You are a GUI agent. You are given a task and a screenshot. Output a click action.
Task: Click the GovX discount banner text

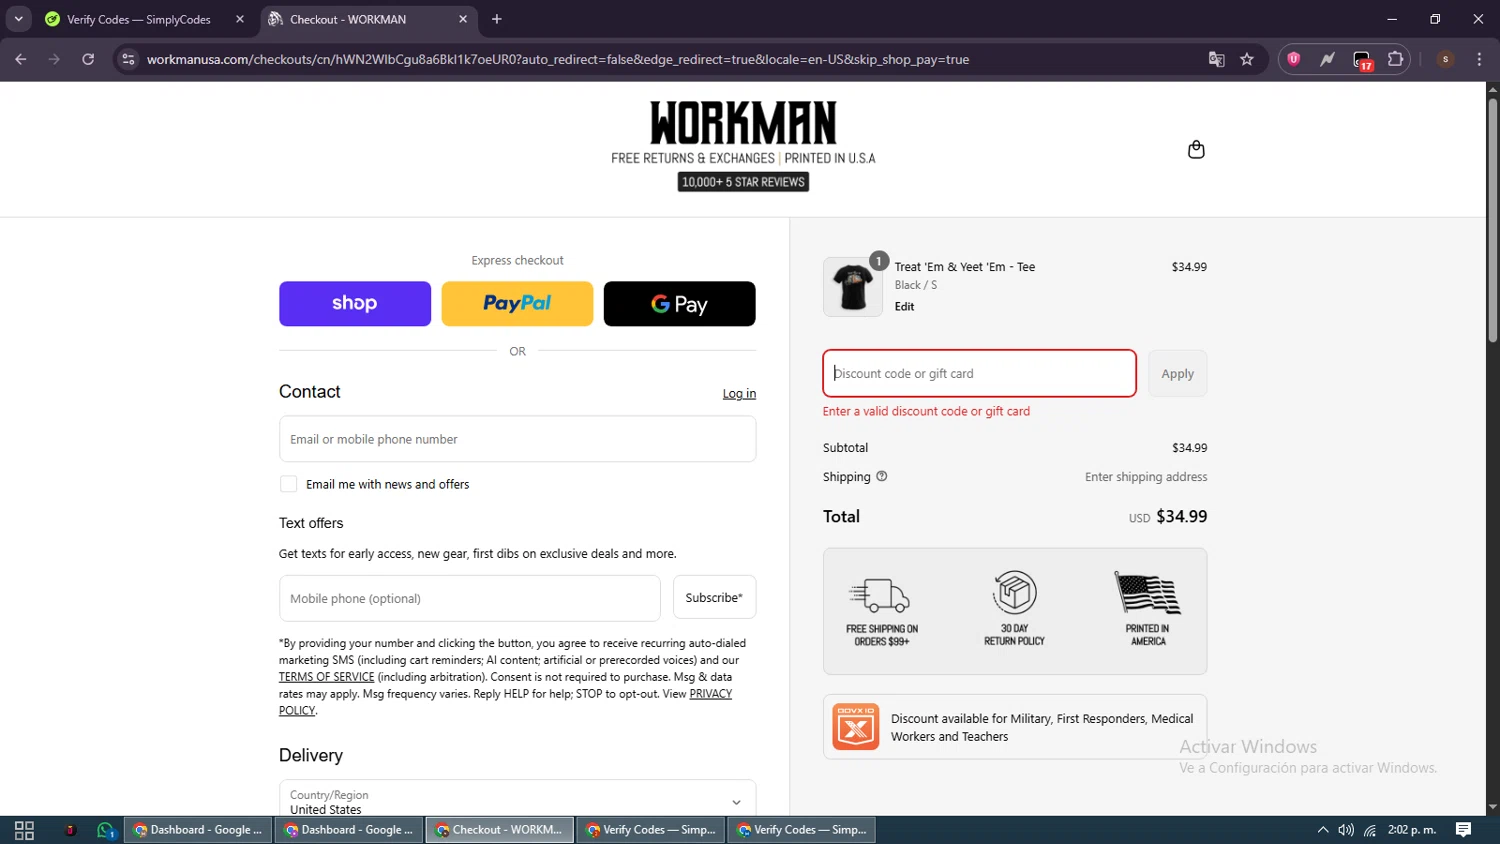1042,727
